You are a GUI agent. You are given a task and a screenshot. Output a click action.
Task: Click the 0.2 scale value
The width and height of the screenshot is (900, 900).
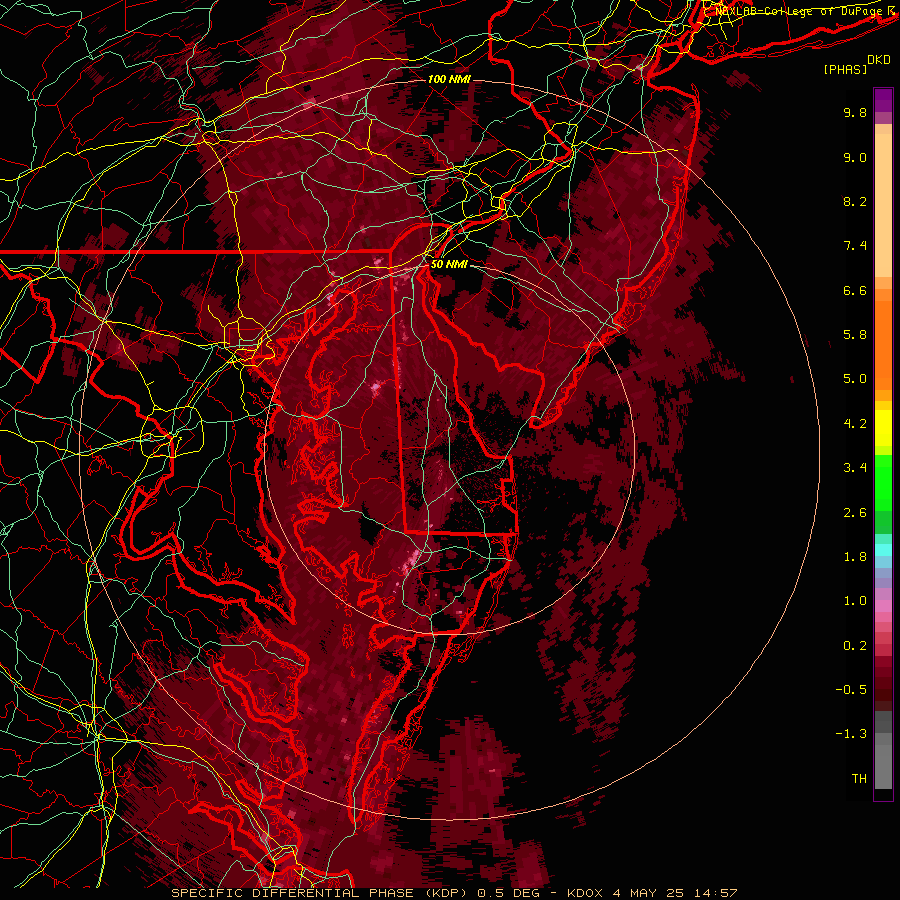[855, 646]
